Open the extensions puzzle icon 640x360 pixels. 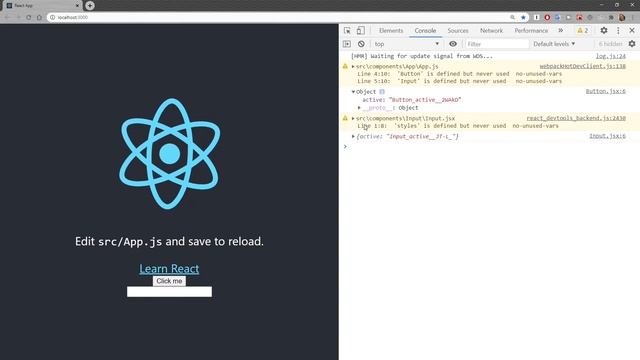point(611,18)
